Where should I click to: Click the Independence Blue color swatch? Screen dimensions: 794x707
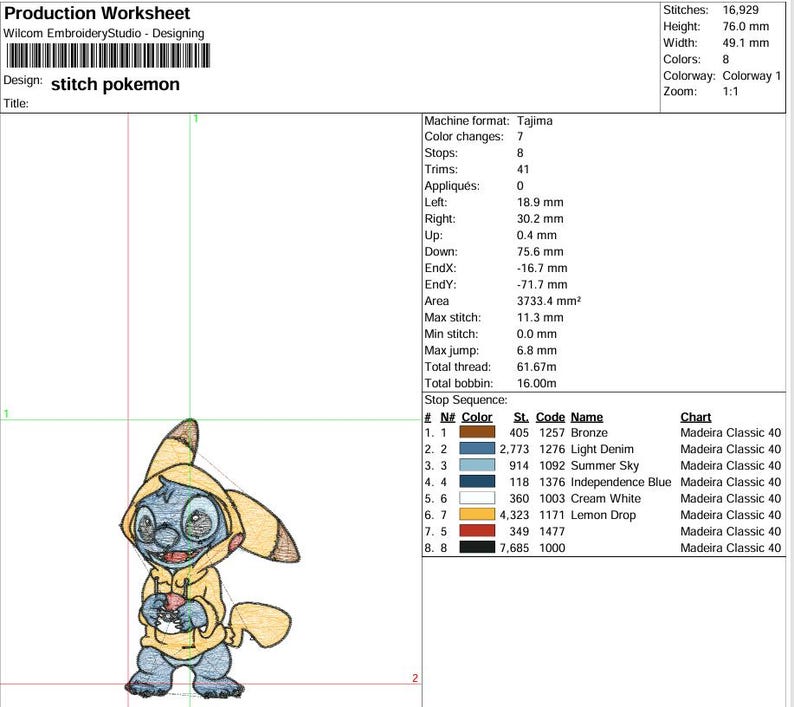477,482
